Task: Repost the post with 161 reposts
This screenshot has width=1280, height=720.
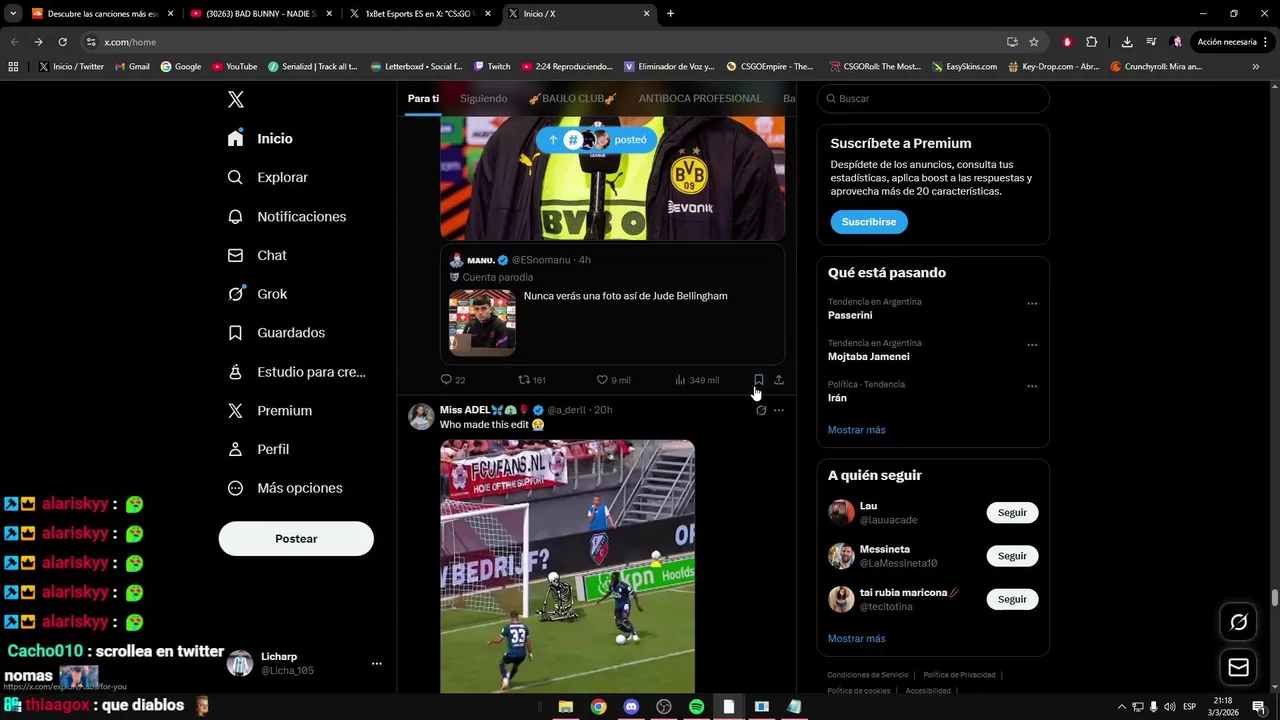Action: tap(531, 380)
